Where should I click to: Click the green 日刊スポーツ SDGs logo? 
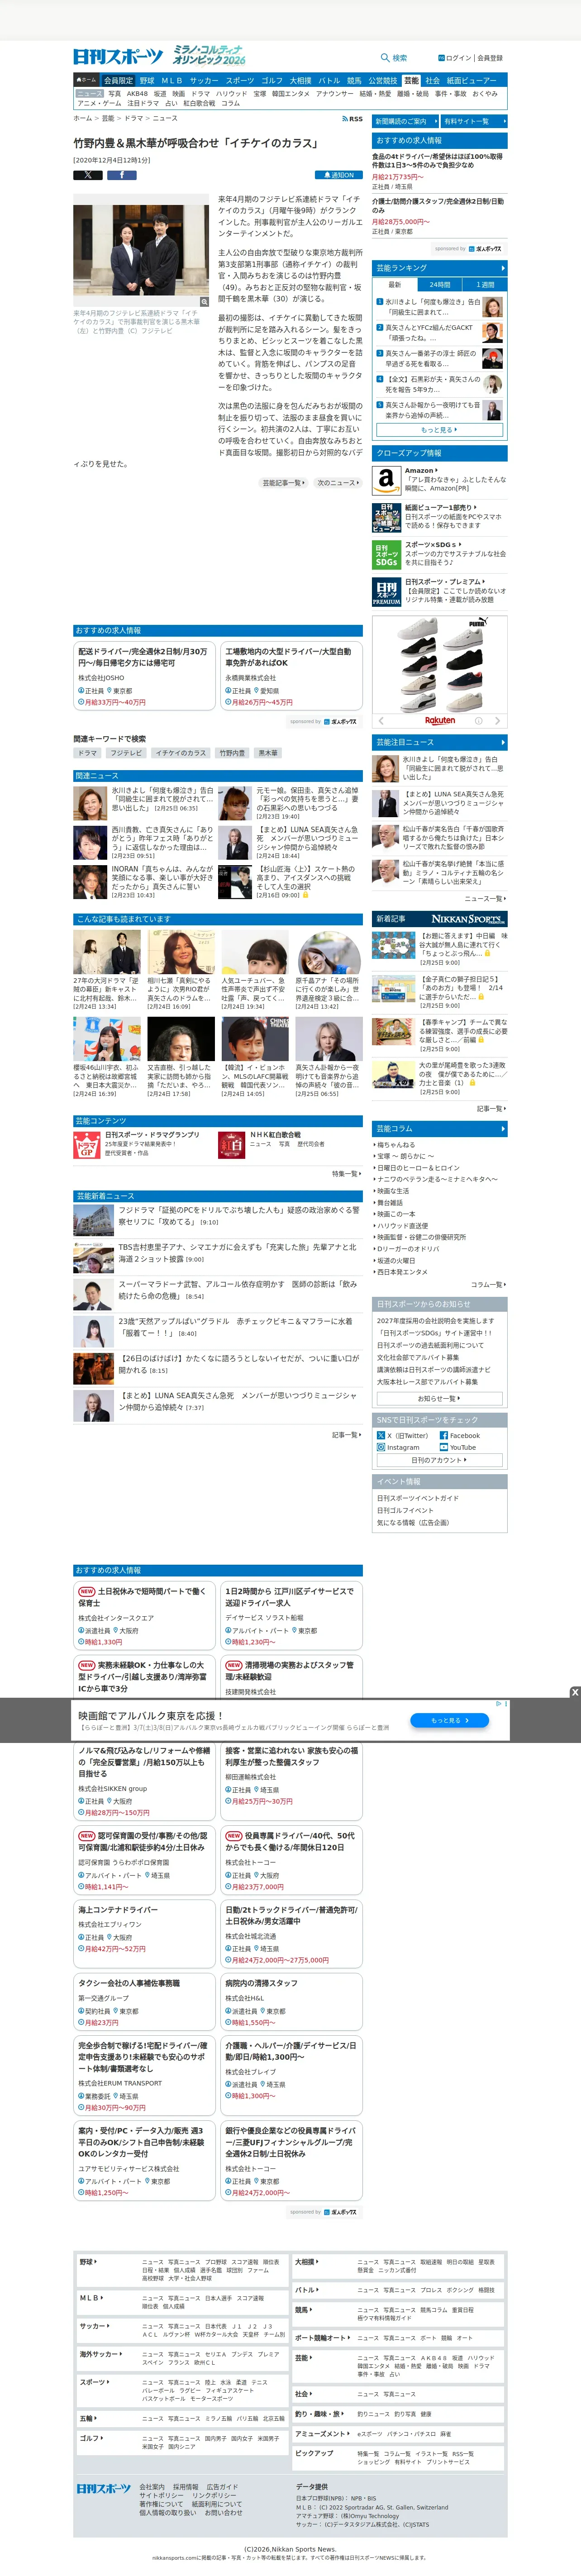[386, 555]
